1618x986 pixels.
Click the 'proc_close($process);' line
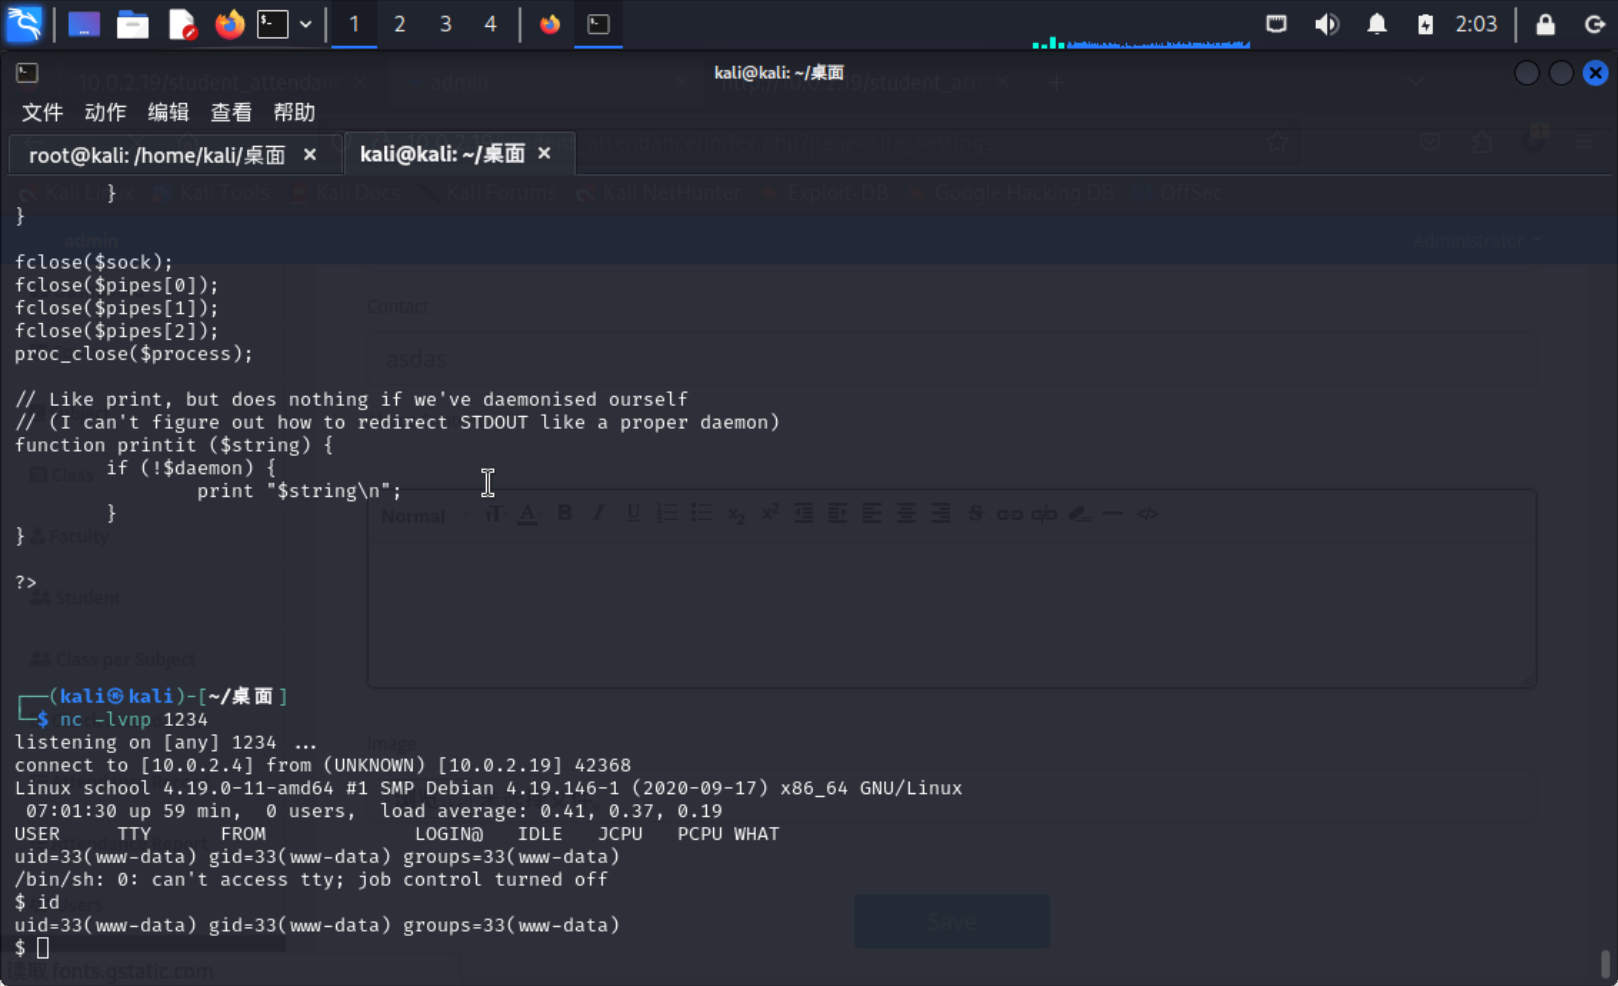click(134, 354)
